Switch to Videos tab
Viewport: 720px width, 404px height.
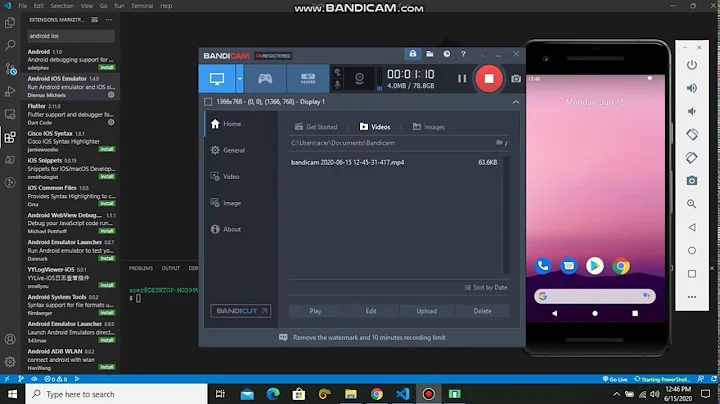point(375,127)
